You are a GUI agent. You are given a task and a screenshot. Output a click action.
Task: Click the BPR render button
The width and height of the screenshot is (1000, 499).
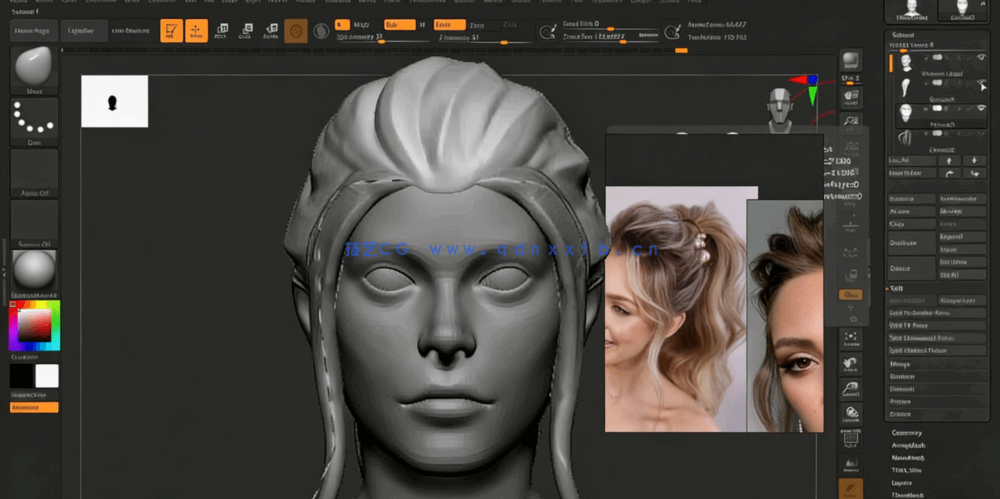click(850, 61)
